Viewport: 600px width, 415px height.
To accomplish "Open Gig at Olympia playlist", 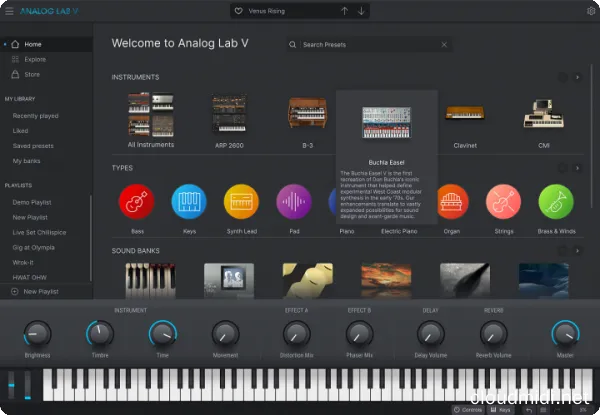I will [33, 247].
